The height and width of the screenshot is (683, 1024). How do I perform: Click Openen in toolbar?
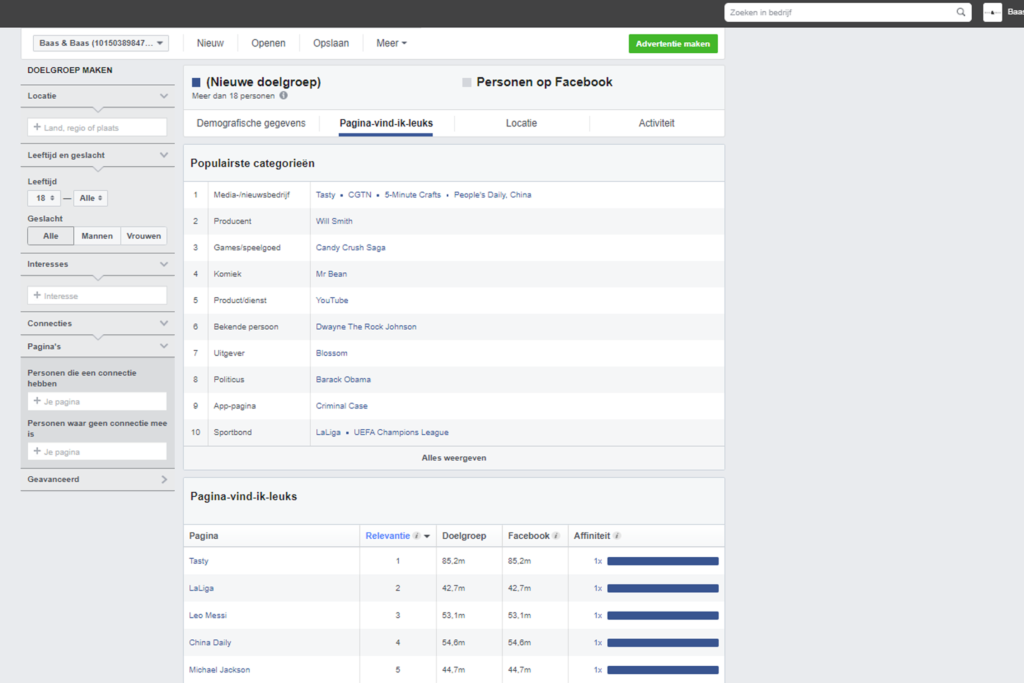(x=268, y=43)
